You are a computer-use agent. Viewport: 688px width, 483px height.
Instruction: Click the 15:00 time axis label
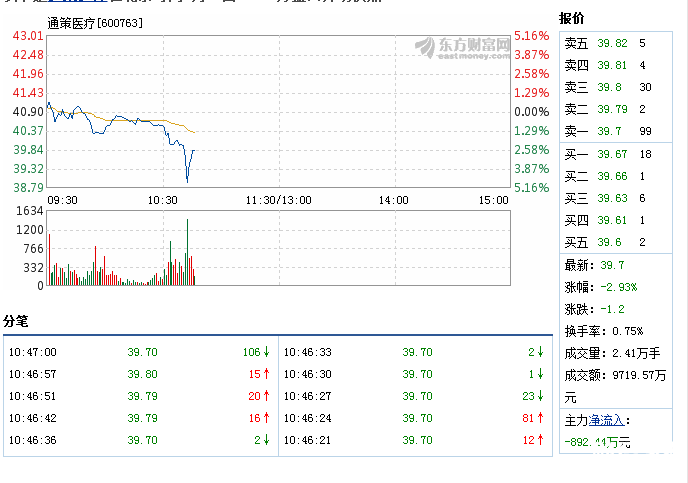[x=494, y=200]
